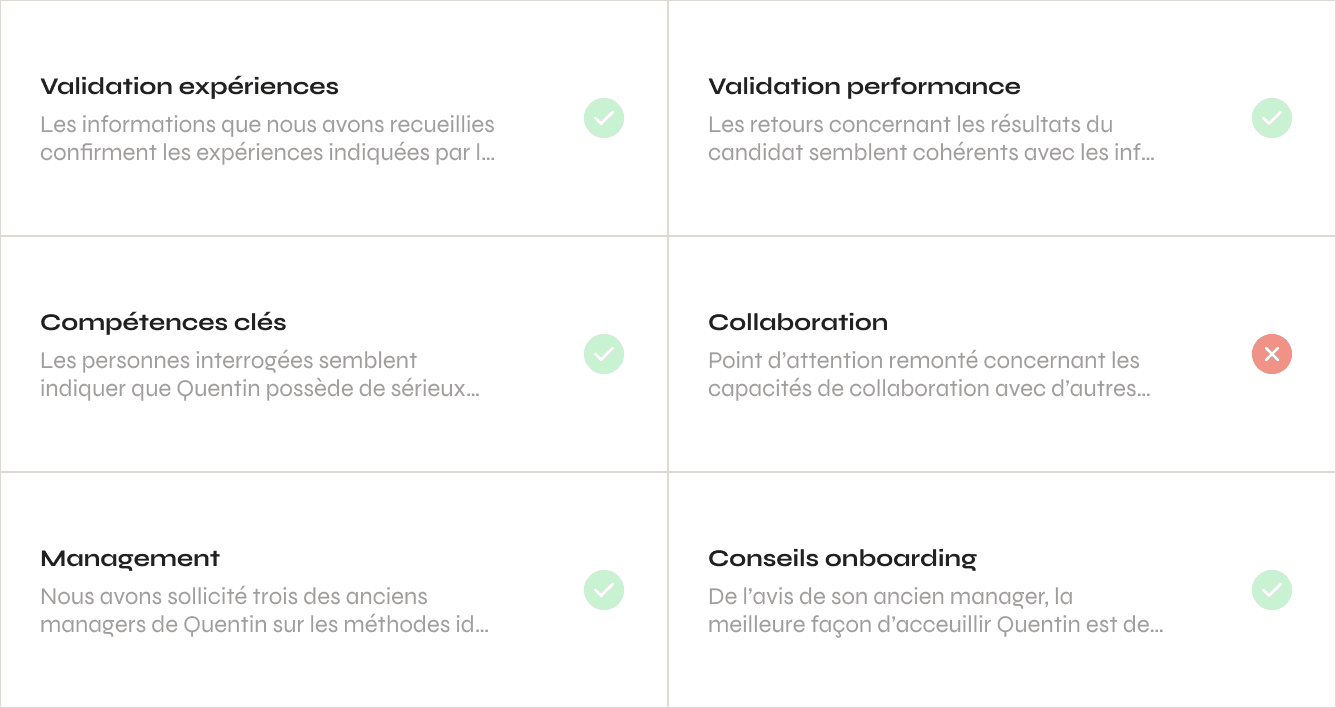
Task: Select the Compétences clés title
Action: [163, 323]
